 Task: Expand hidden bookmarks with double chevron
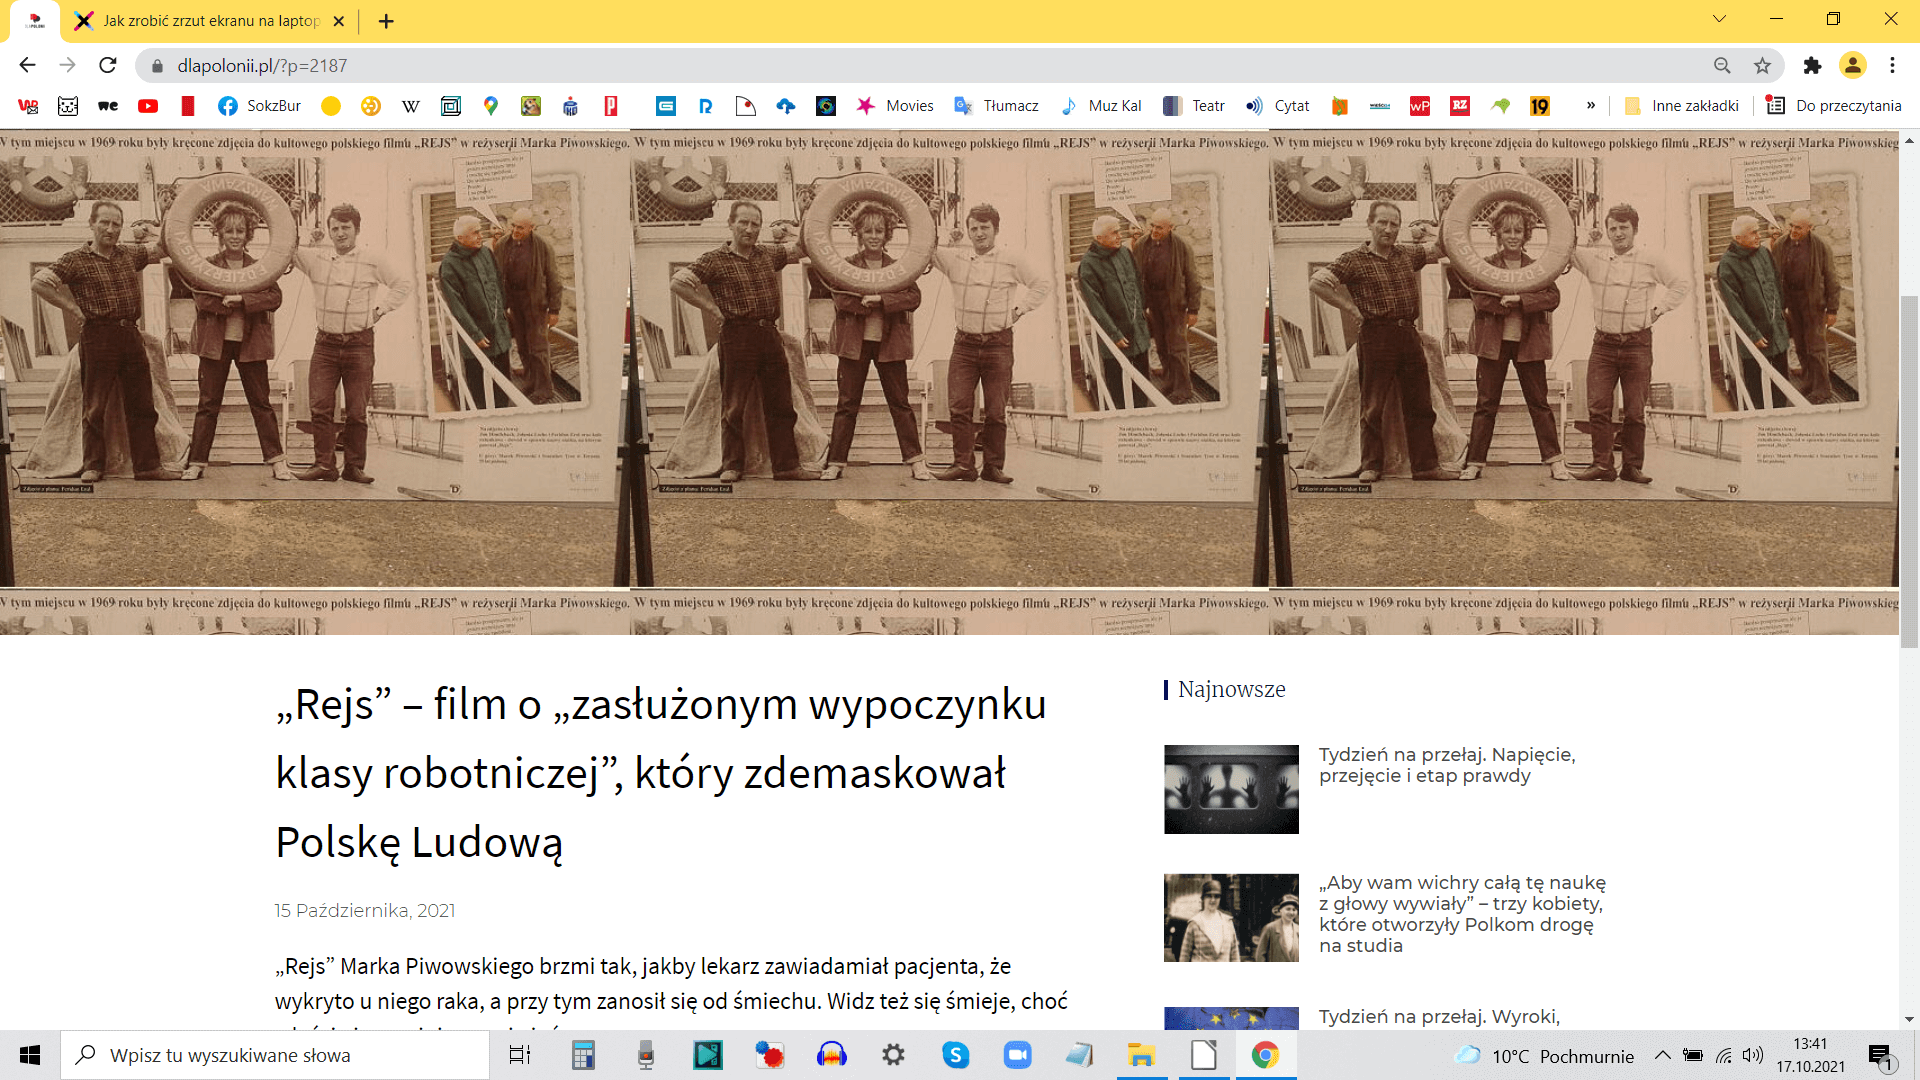[1591, 105]
